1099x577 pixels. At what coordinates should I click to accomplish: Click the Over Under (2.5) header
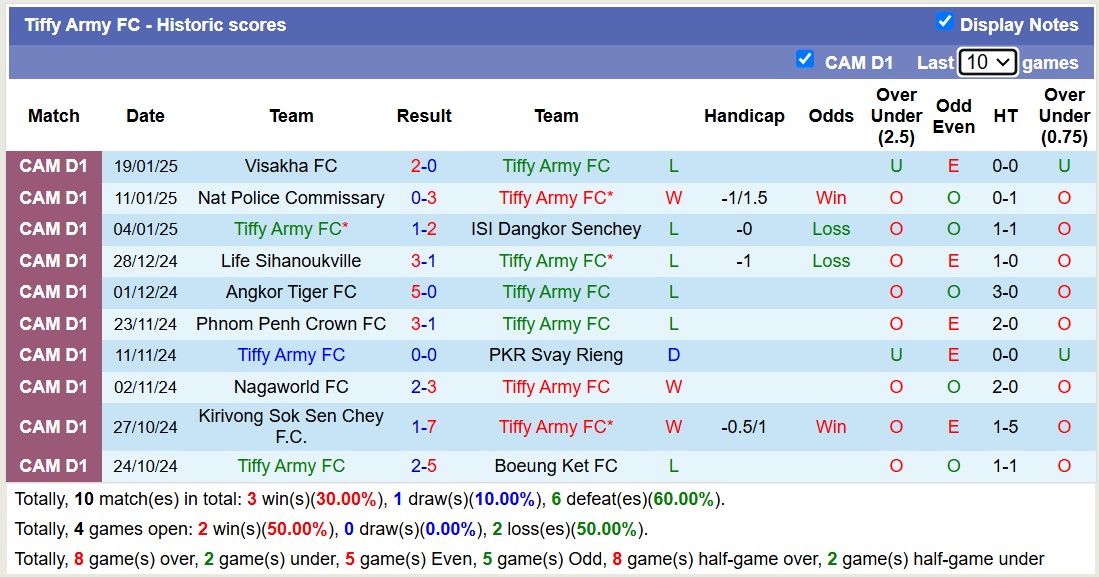pyautogui.click(x=895, y=116)
